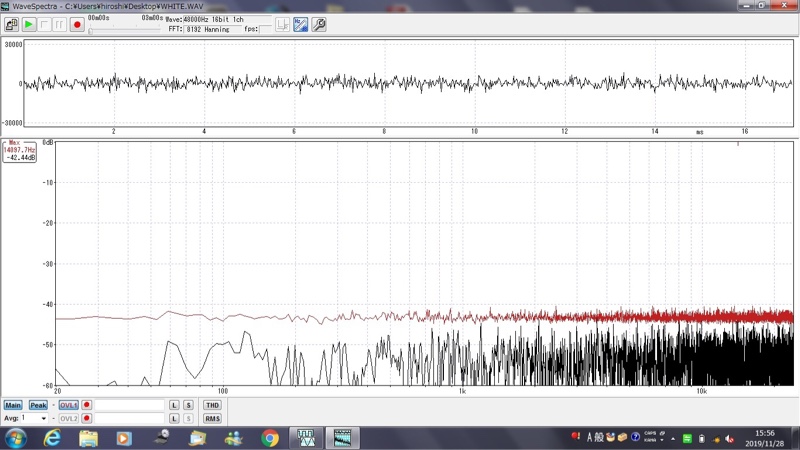Viewport: 800px width, 450px height.
Task: Click the OVL1 overlay name field
Action: coord(130,405)
